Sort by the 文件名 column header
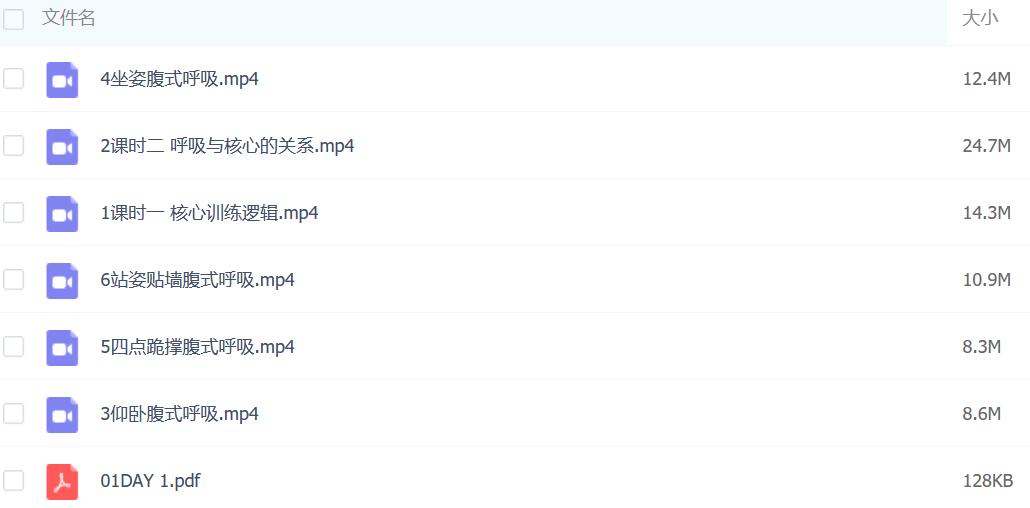 coord(69,18)
